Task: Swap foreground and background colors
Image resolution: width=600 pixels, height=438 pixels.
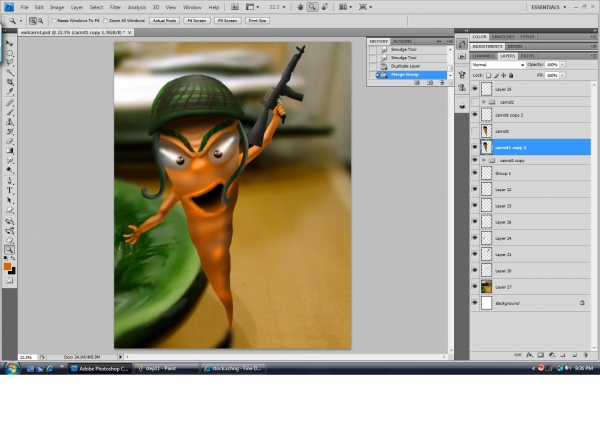Action: (x=13, y=259)
